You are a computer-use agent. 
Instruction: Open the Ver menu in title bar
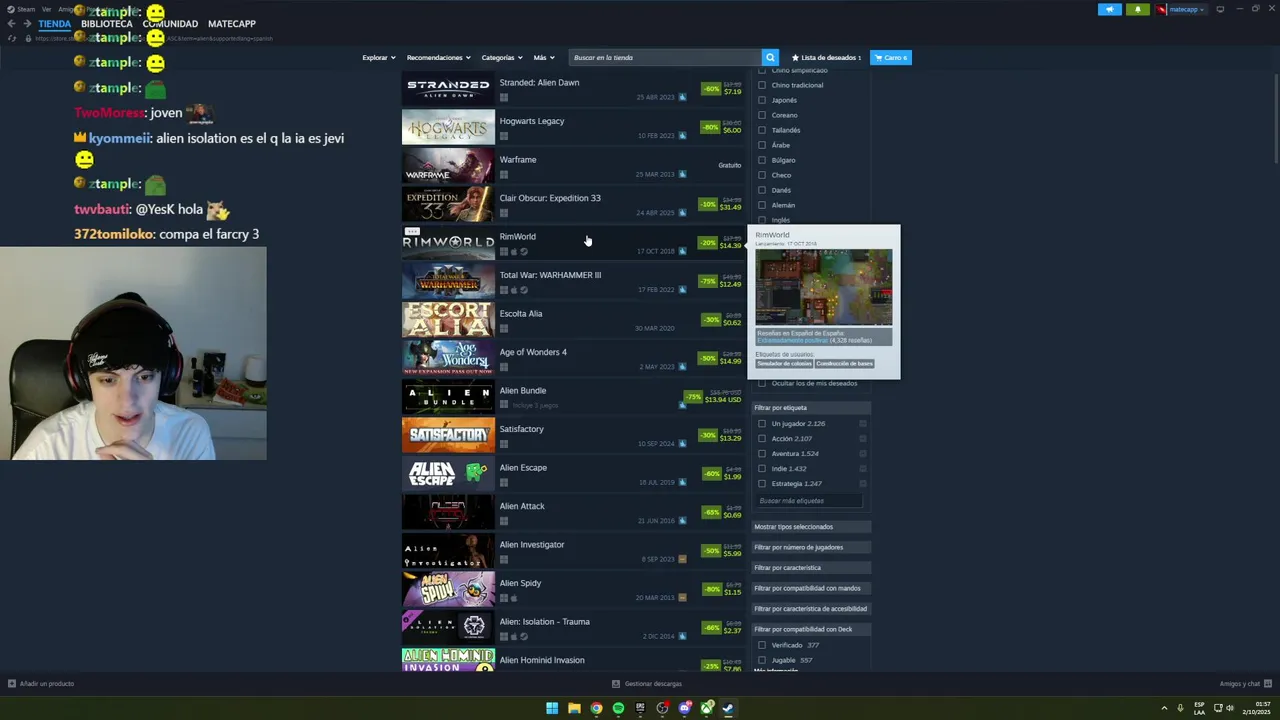[x=46, y=9]
